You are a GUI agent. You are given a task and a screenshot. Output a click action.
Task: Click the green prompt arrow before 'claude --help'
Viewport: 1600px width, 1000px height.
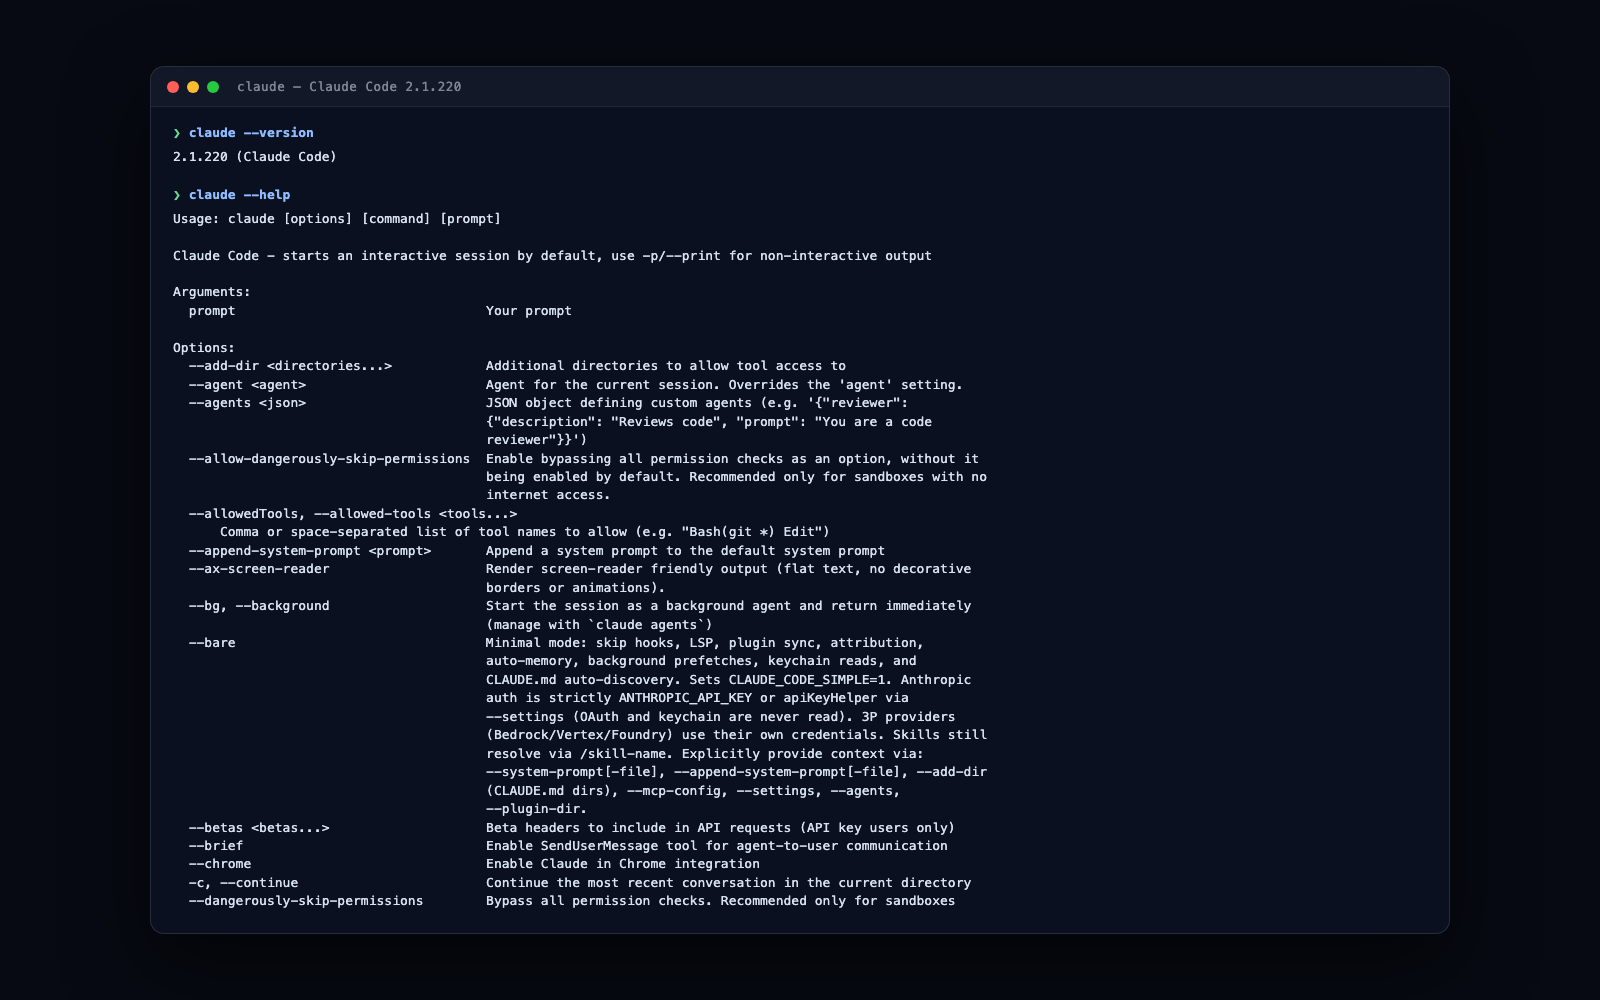[177, 195]
